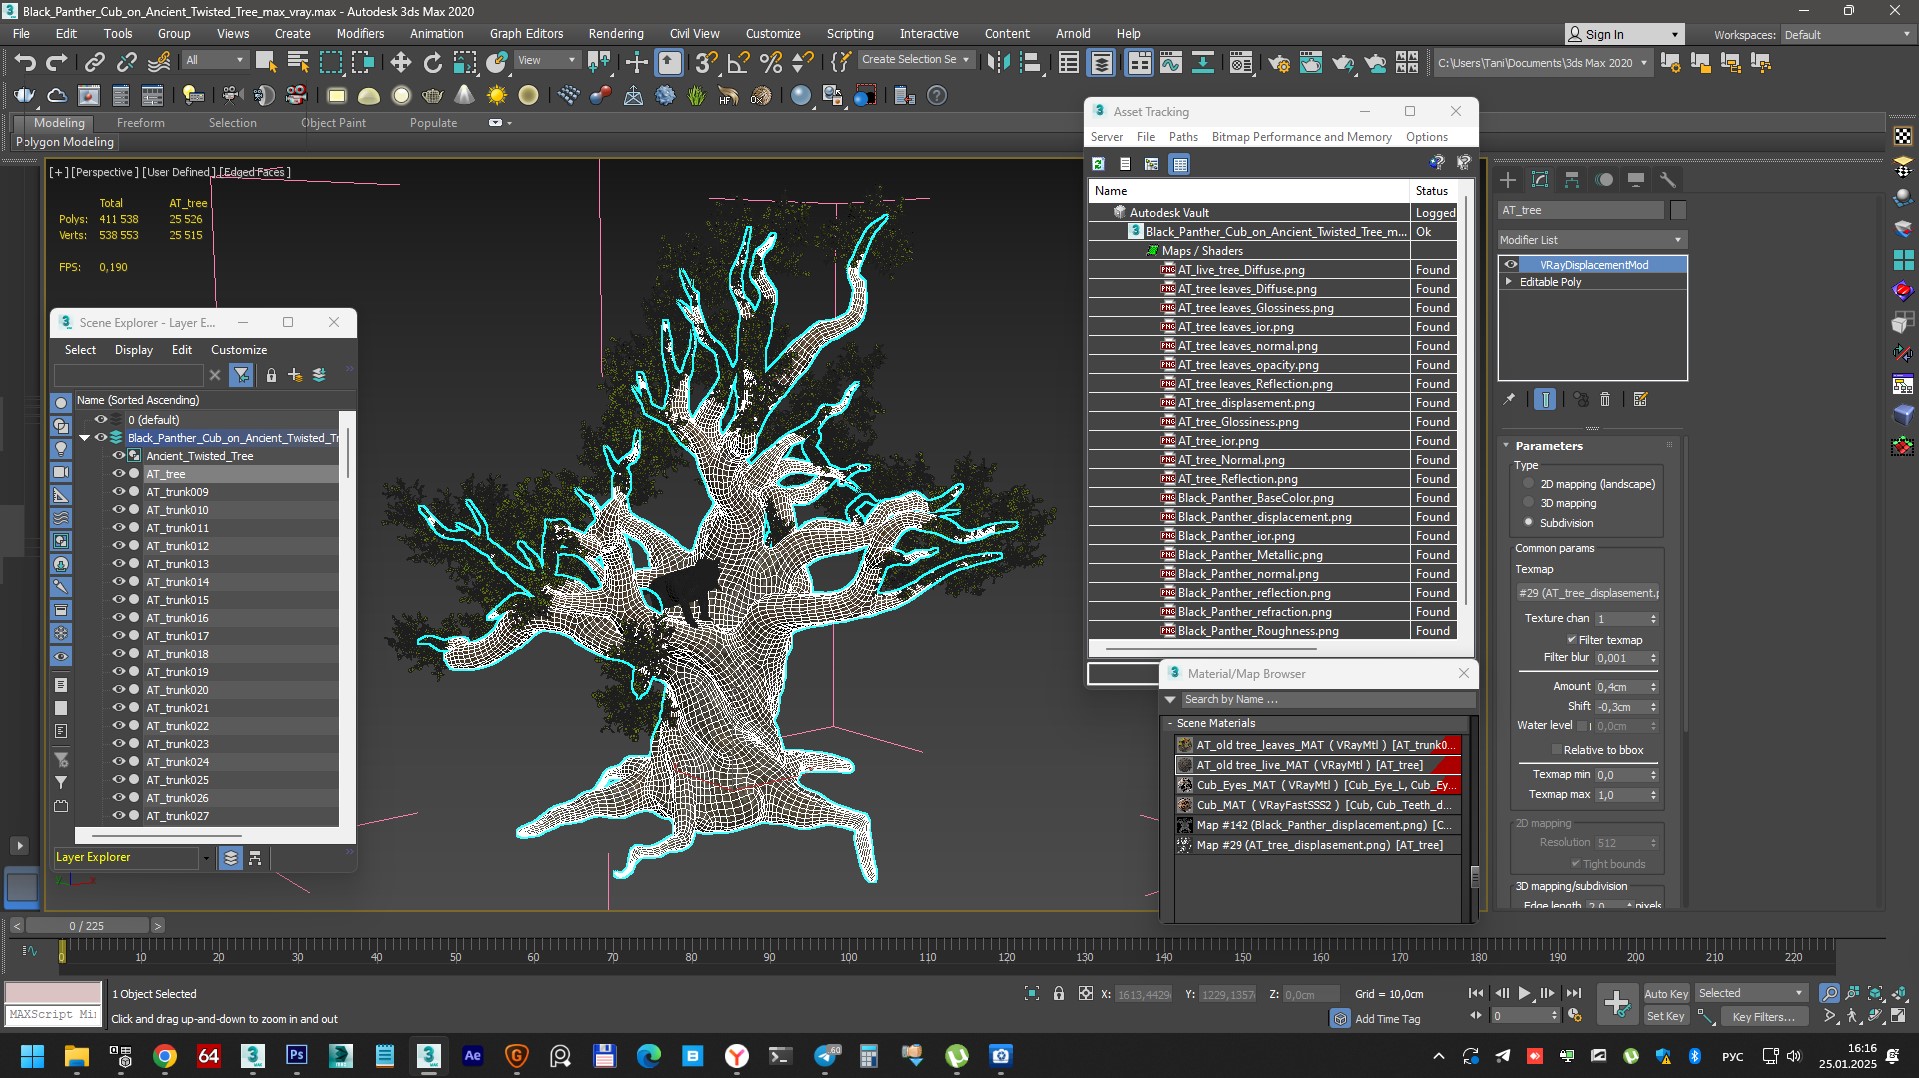This screenshot has height=1078, width=1919.
Task: Click Amount spinner arrows
Action: click(1653, 687)
